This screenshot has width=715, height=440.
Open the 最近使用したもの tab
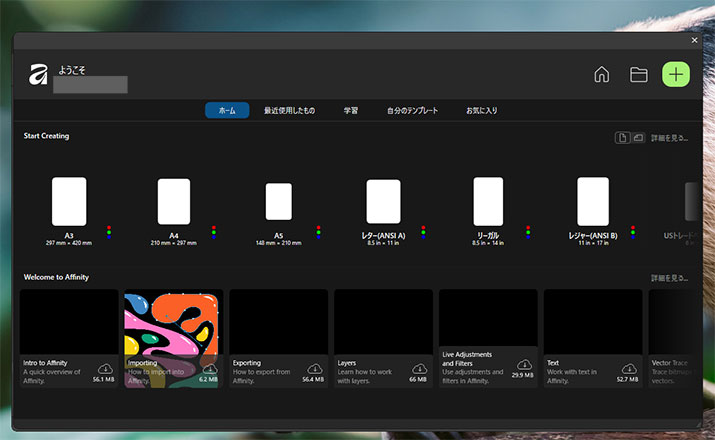[x=290, y=110]
